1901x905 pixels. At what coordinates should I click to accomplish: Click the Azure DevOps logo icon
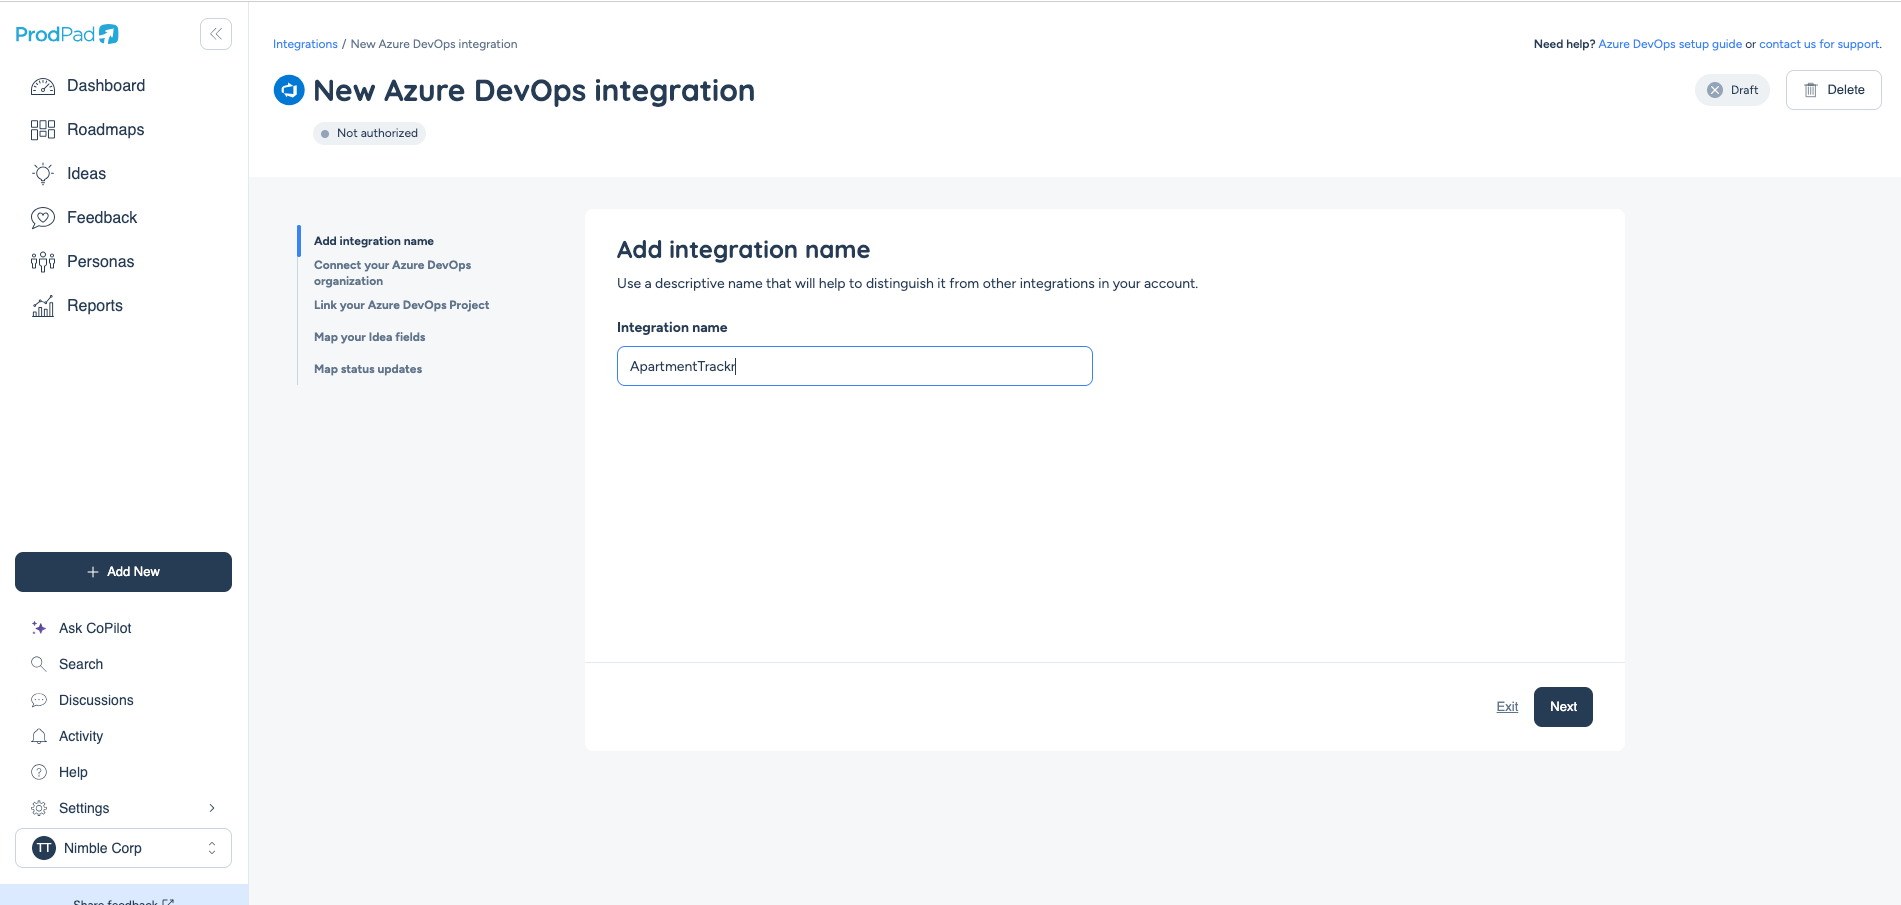(289, 90)
